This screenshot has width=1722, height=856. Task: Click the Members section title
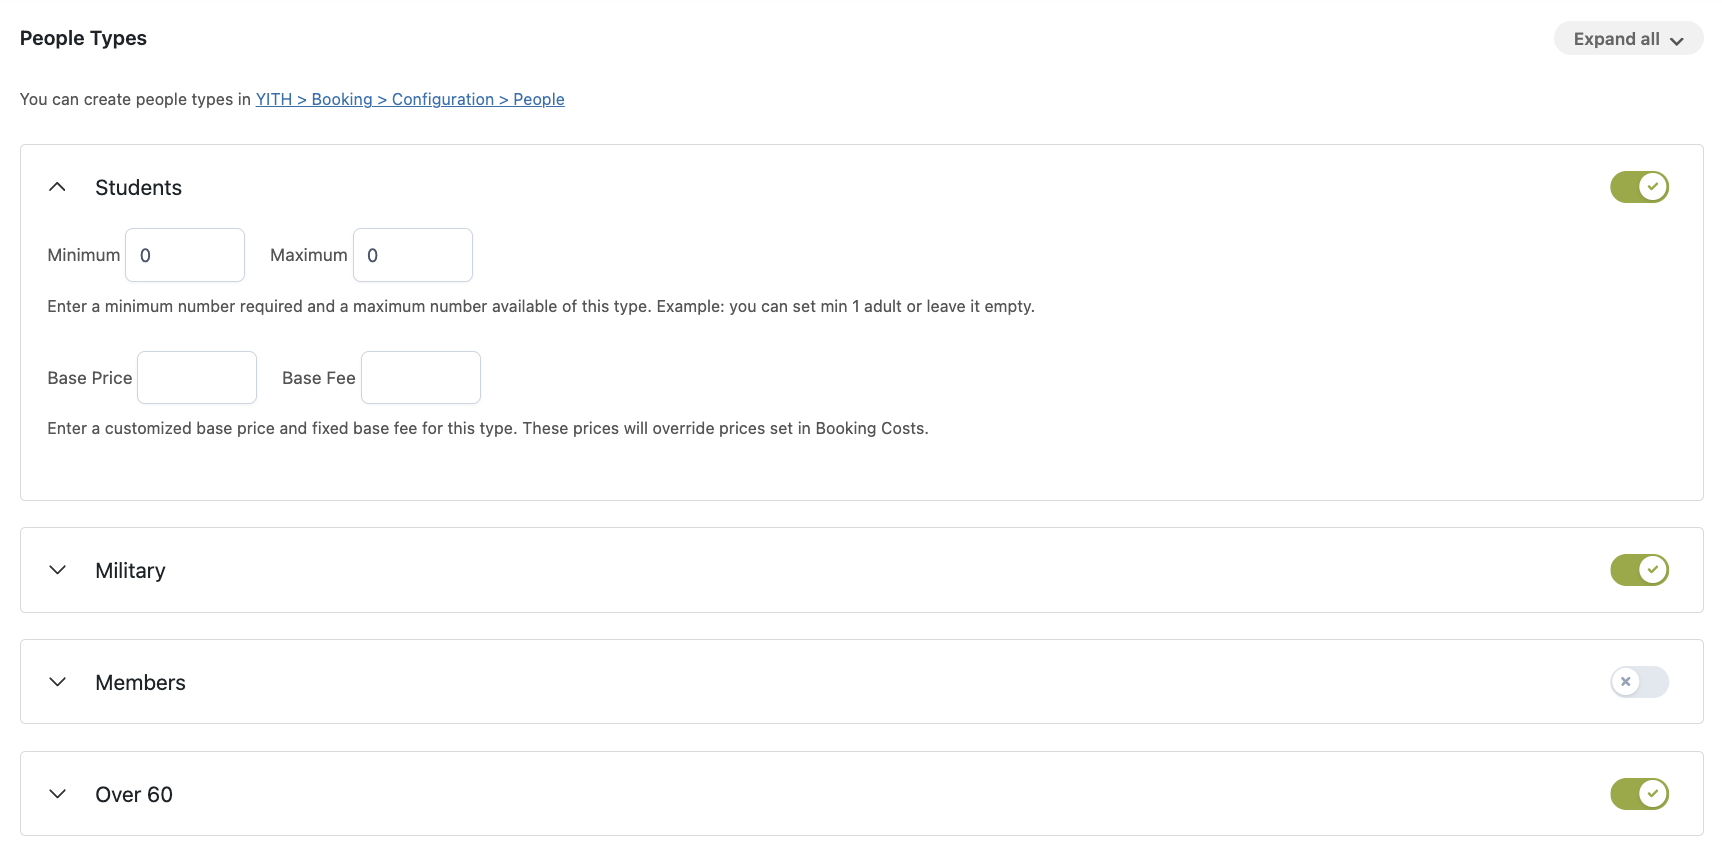[x=140, y=683]
